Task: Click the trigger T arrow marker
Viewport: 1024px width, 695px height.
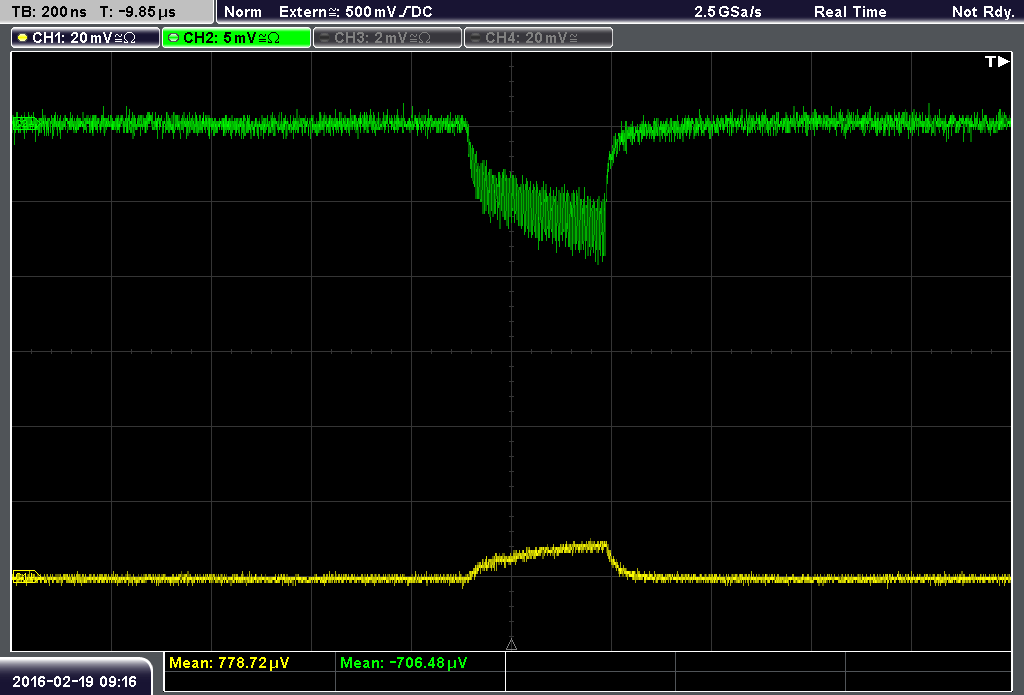Action: 997,61
